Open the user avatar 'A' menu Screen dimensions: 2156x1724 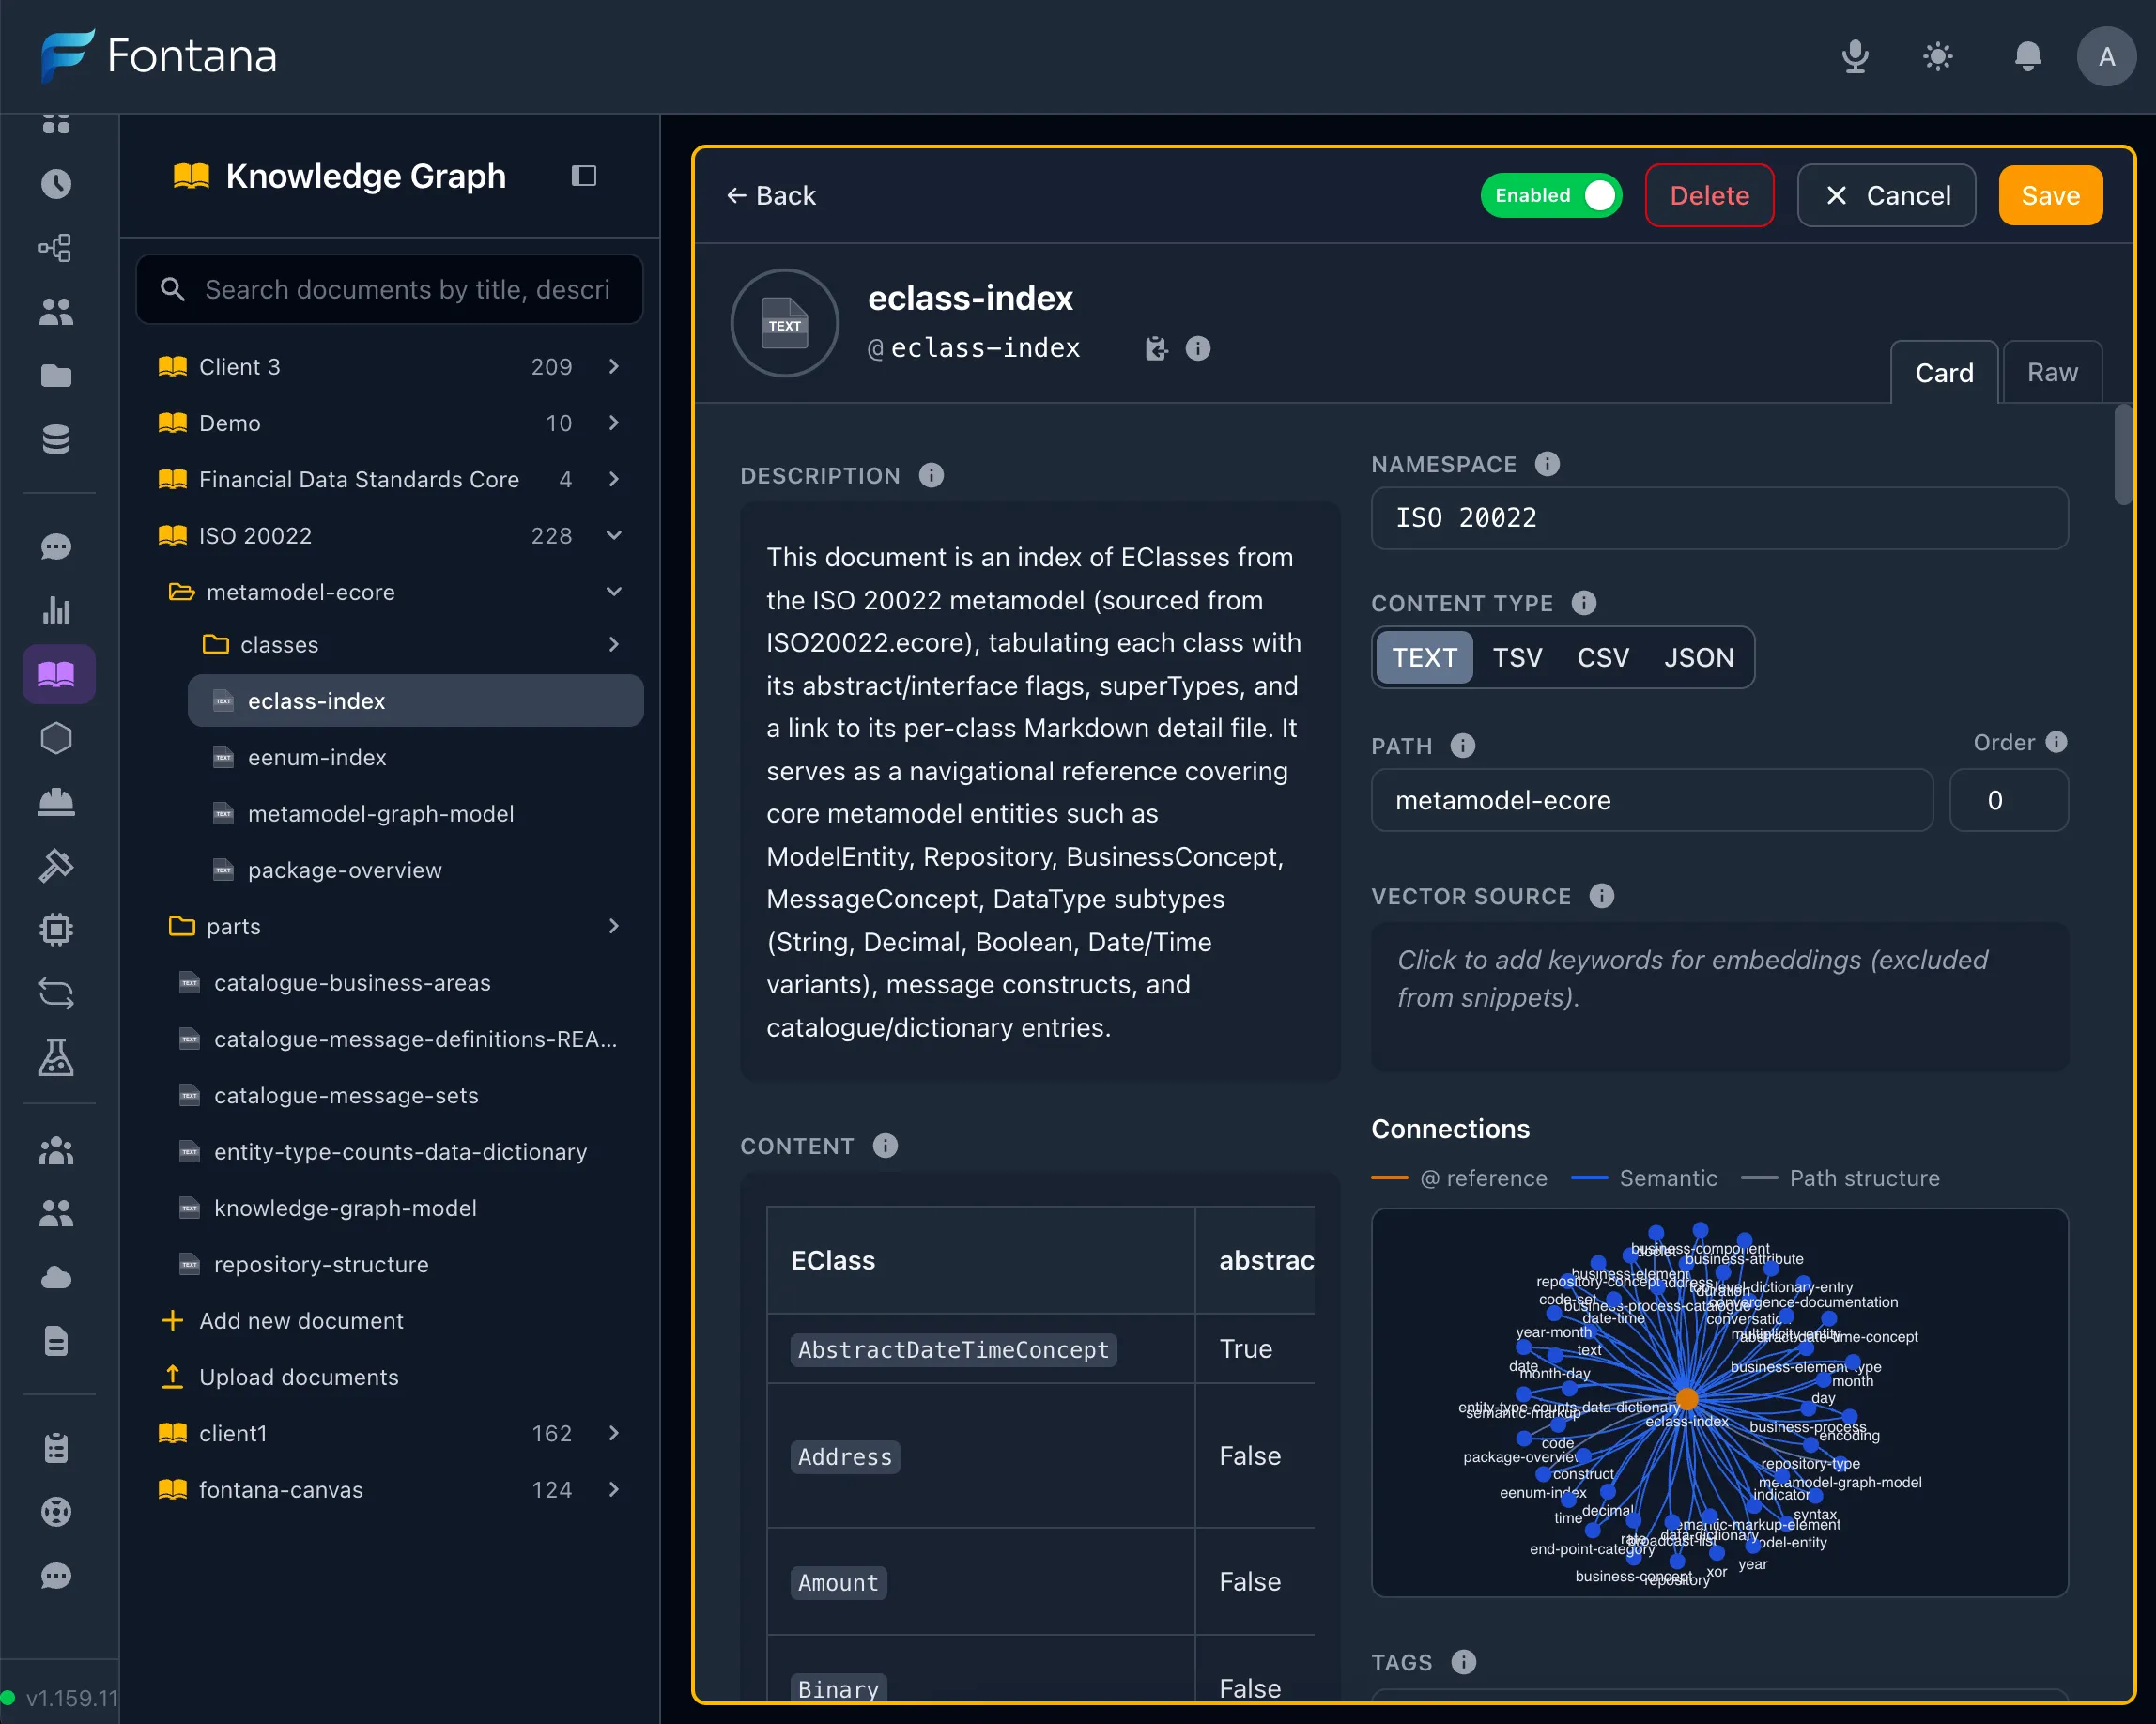pyautogui.click(x=2106, y=56)
